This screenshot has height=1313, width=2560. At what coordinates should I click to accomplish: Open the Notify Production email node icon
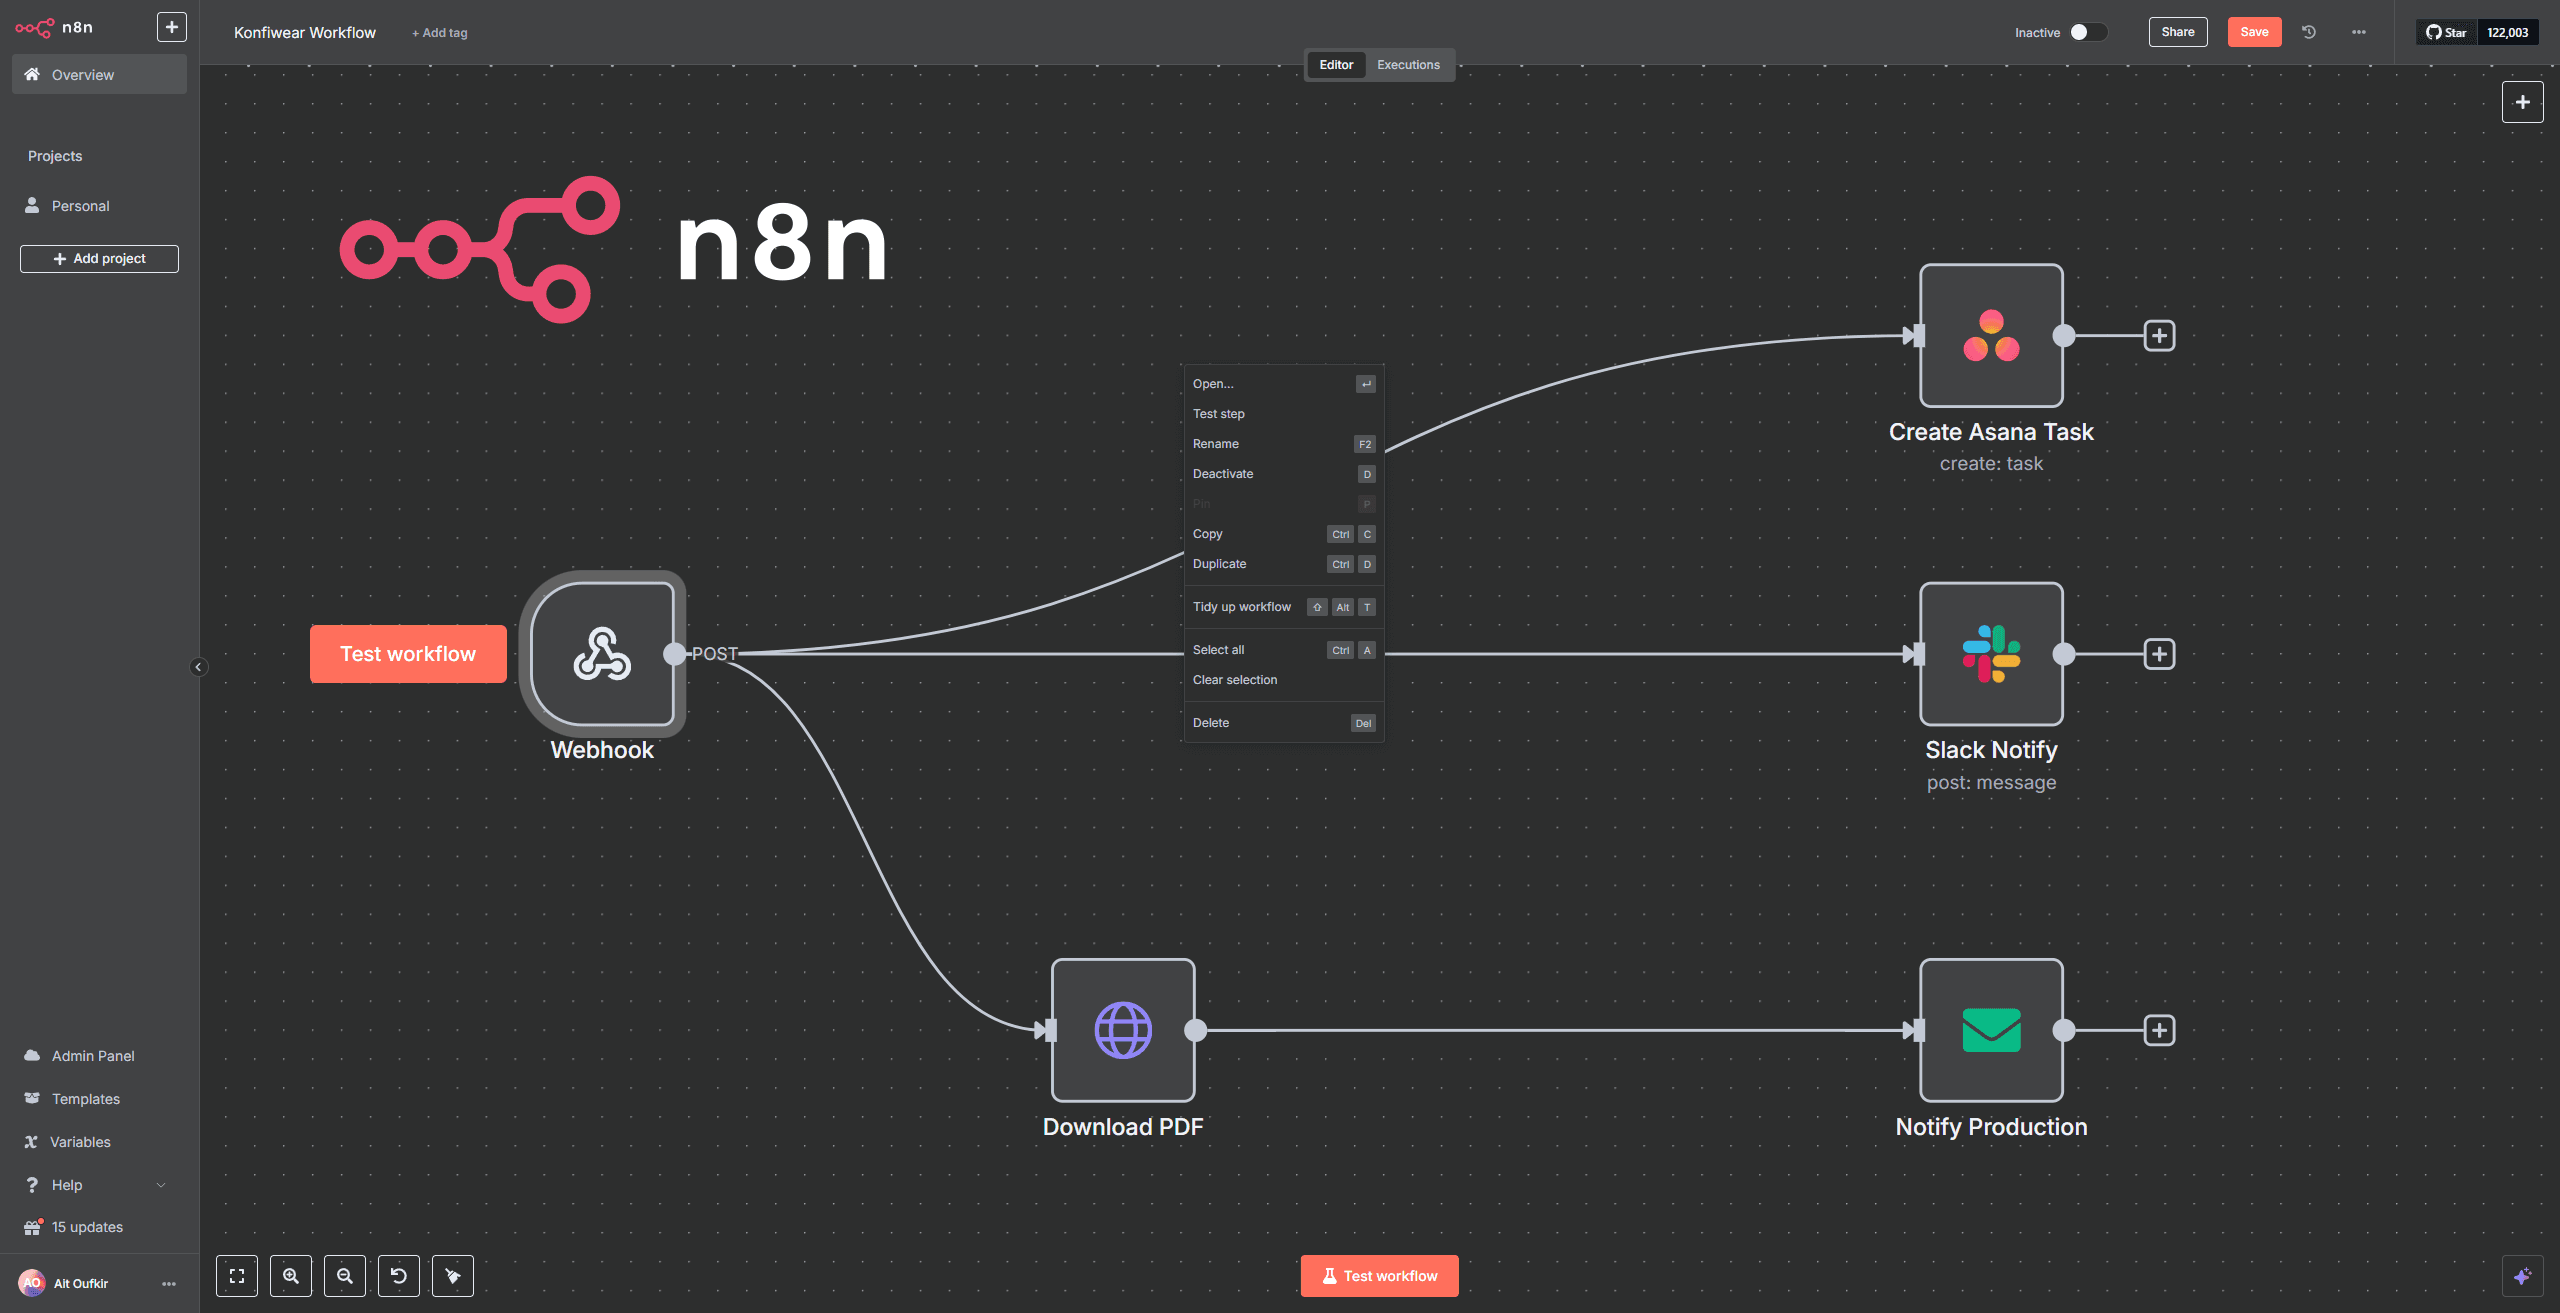tap(1991, 1030)
